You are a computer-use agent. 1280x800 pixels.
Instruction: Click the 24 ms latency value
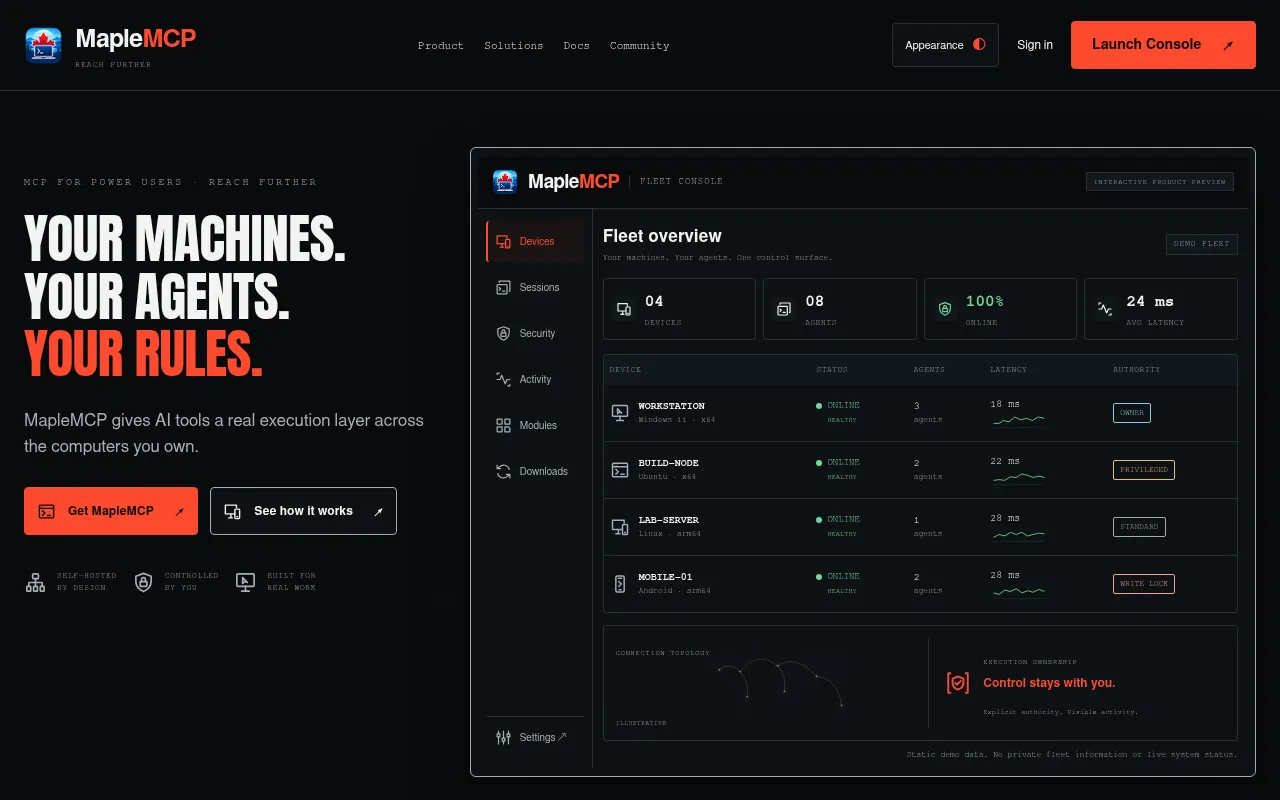[1150, 302]
